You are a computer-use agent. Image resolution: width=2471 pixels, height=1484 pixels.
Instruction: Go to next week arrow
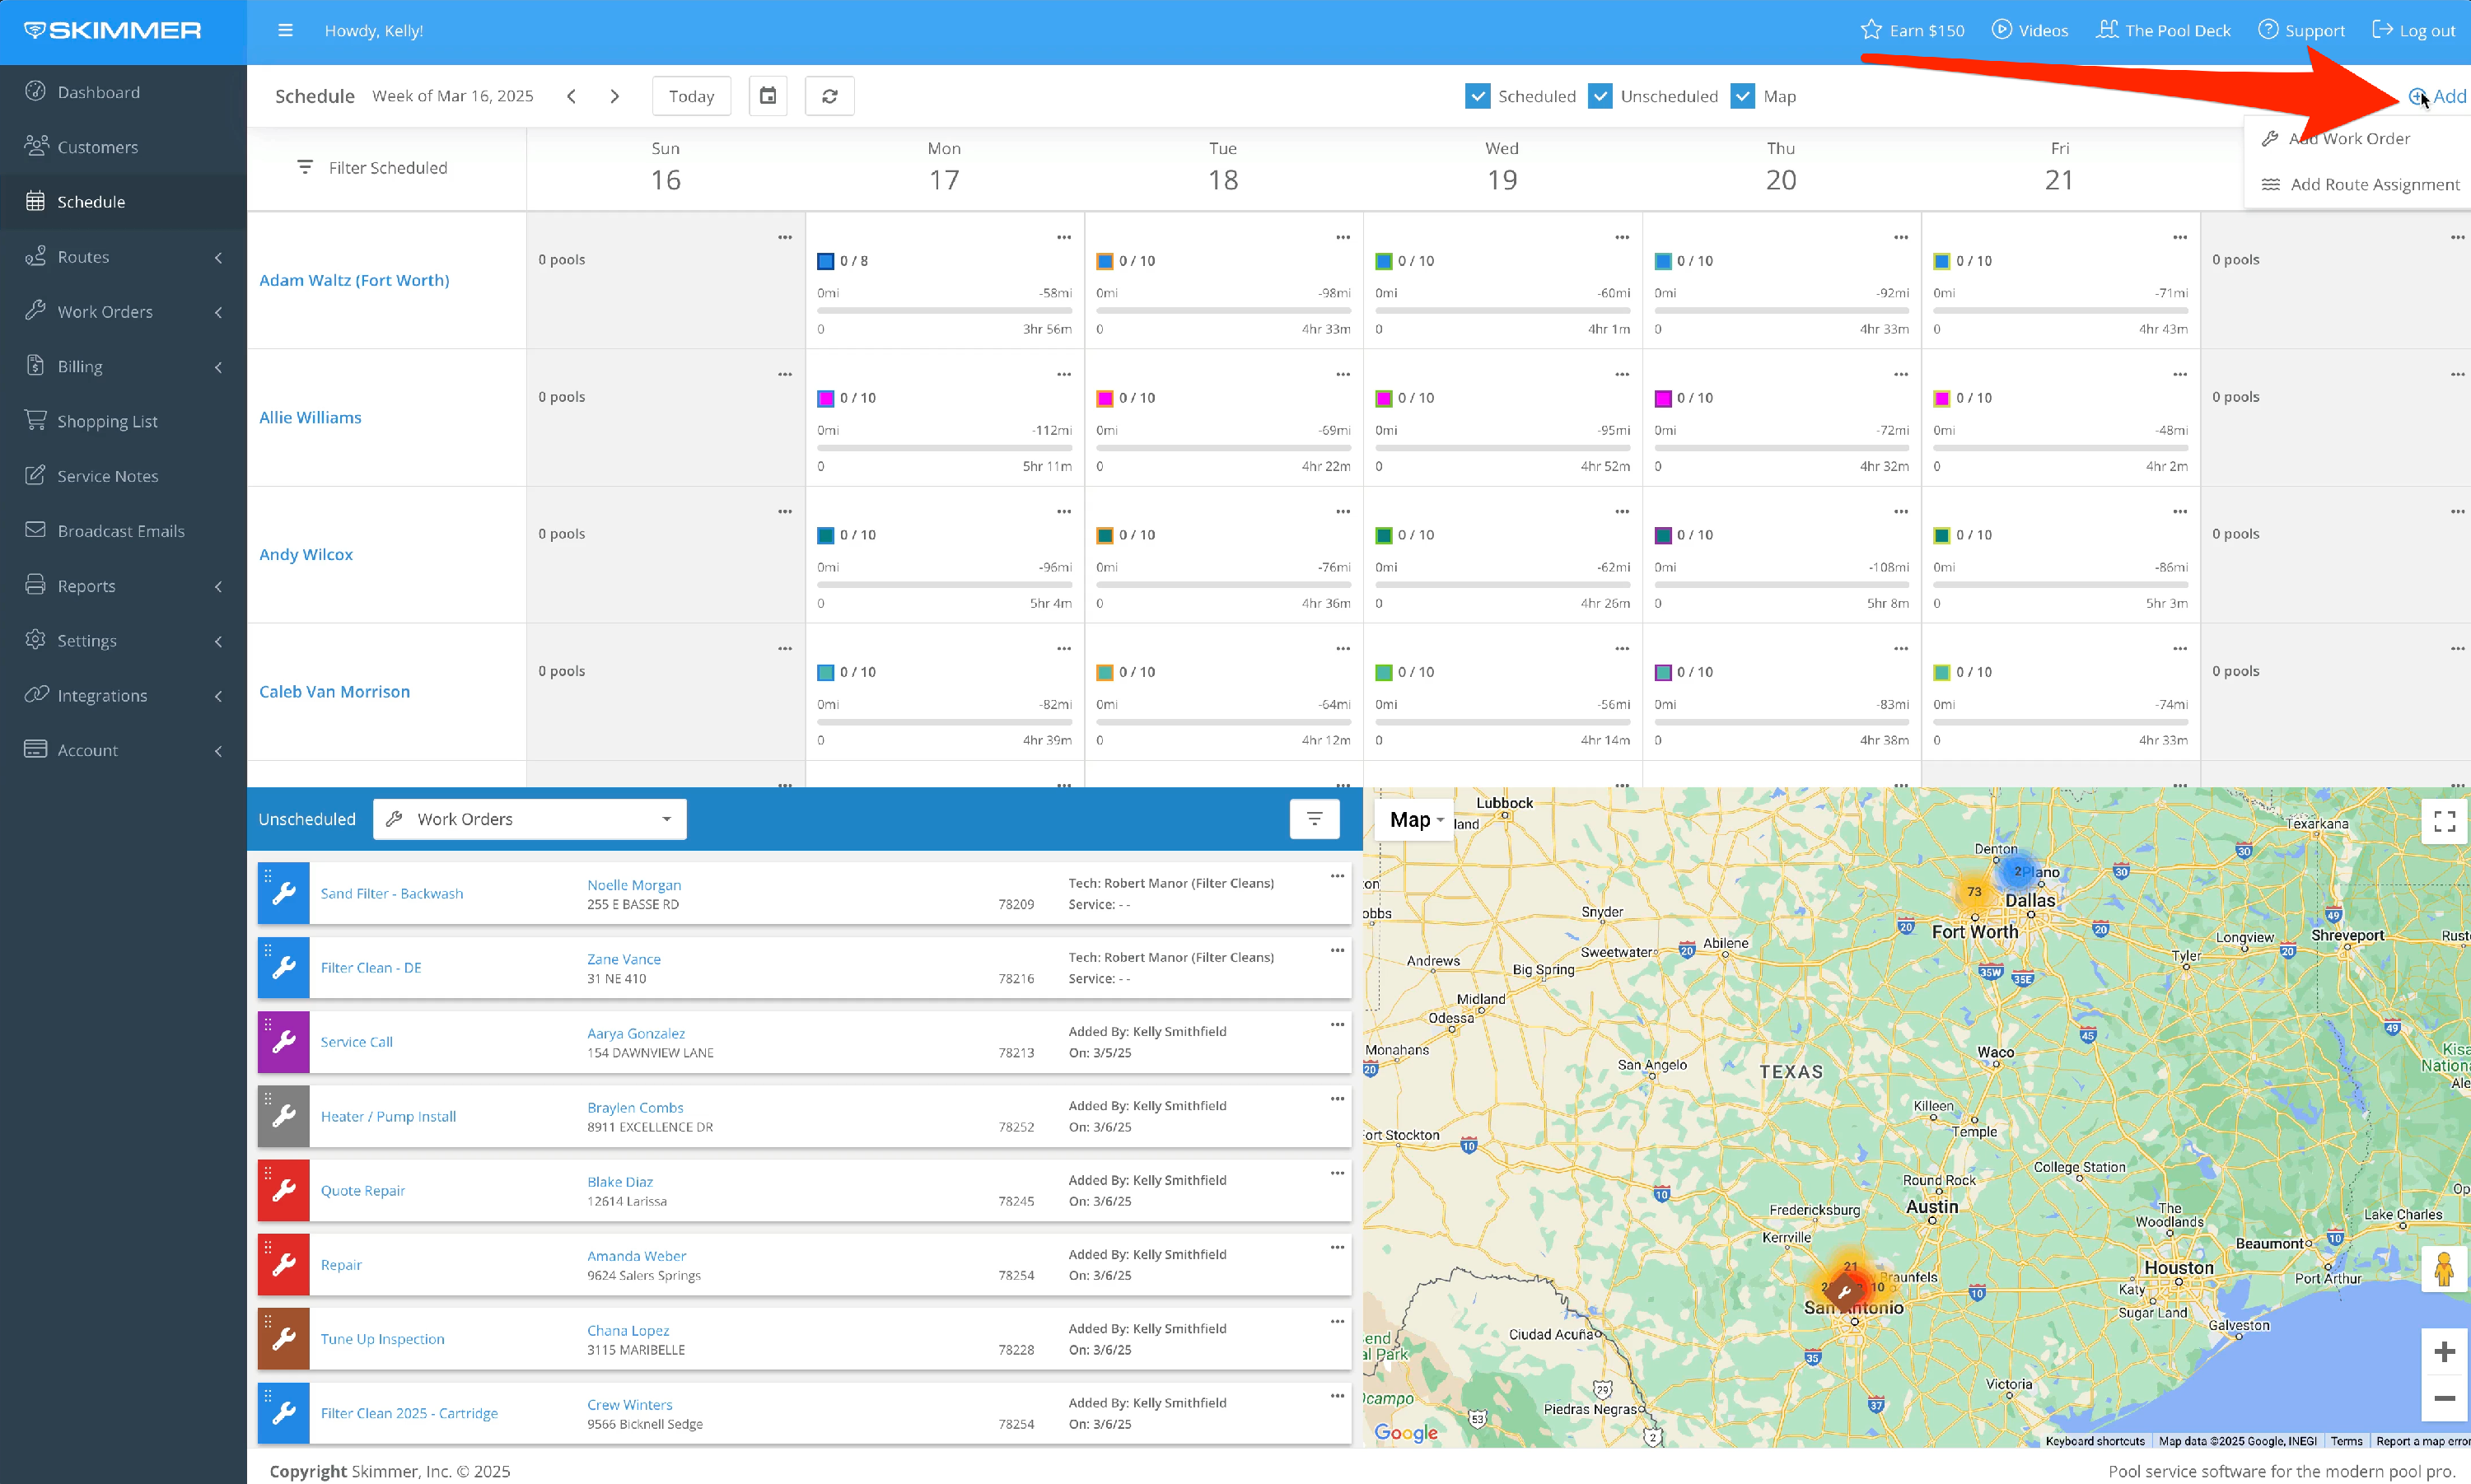[614, 96]
